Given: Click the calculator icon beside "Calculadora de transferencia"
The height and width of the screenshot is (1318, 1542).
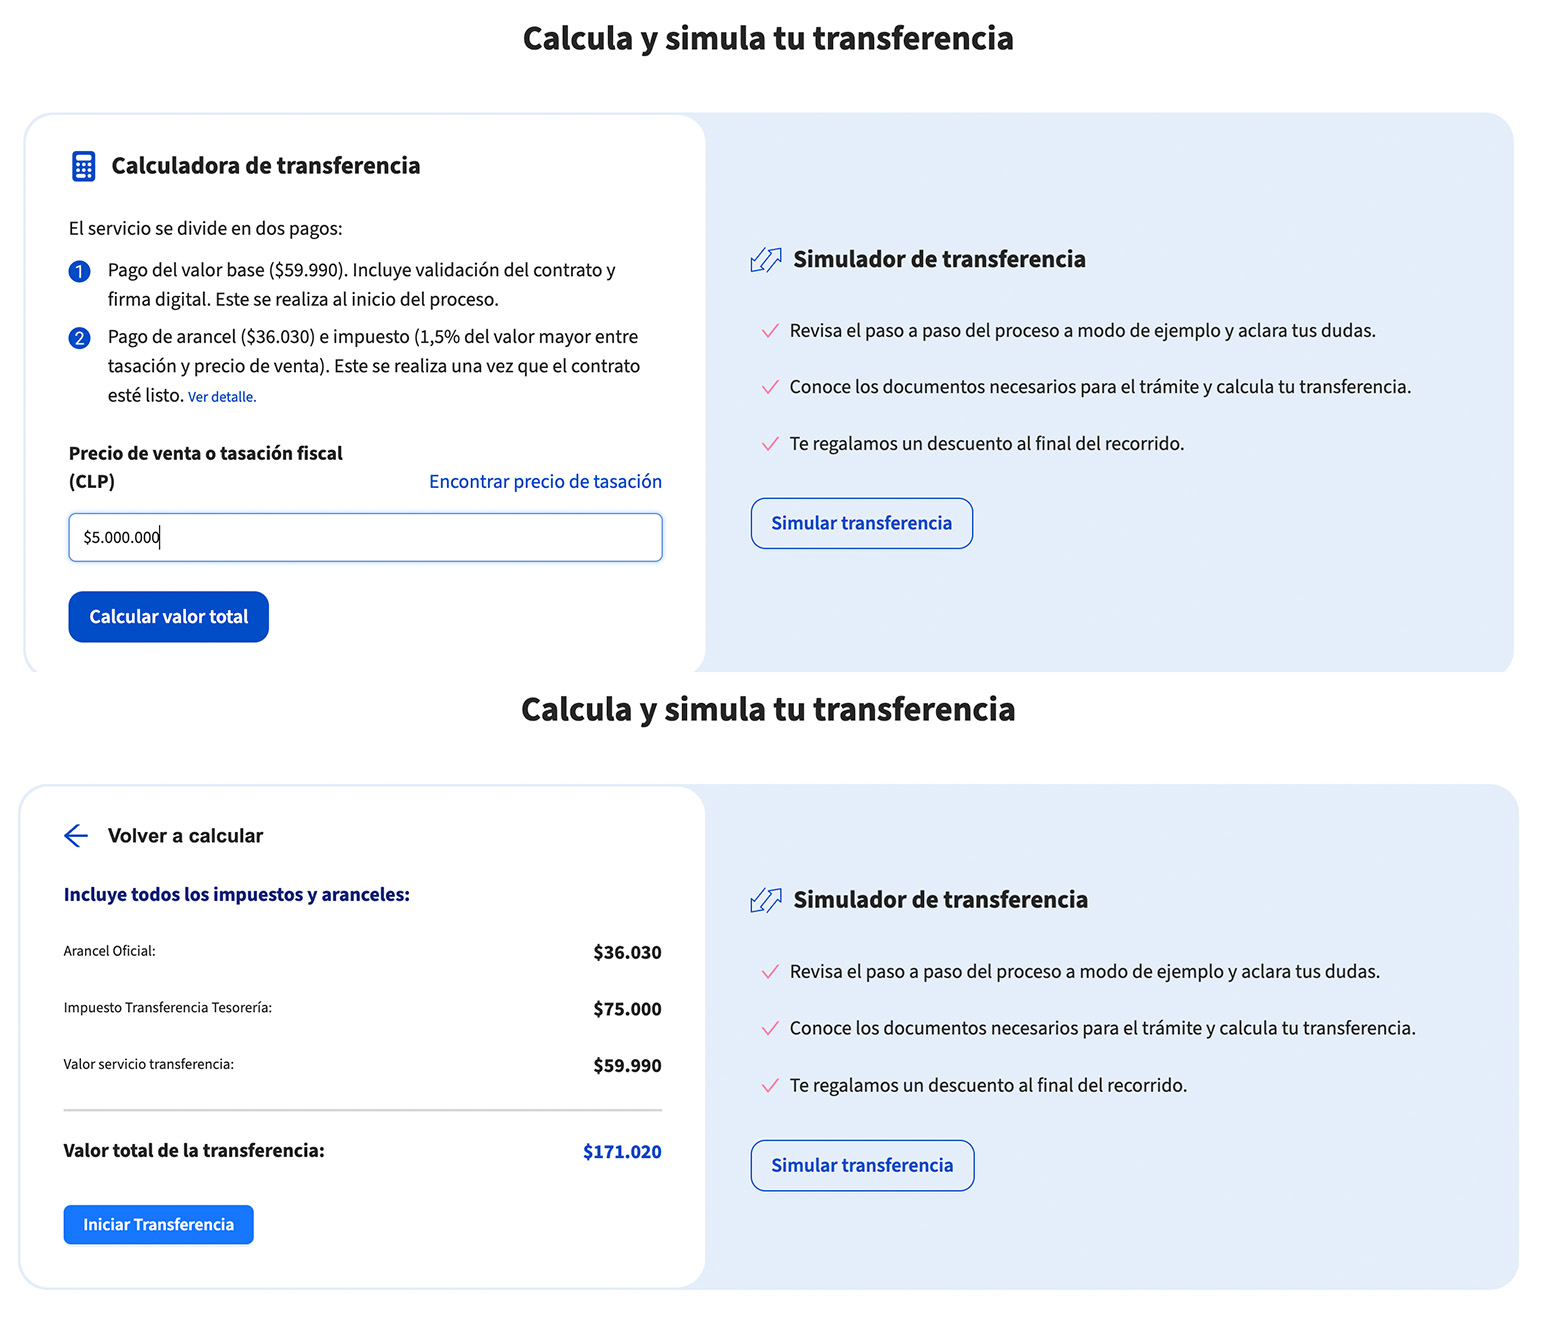Looking at the screenshot, I should pyautogui.click(x=82, y=165).
